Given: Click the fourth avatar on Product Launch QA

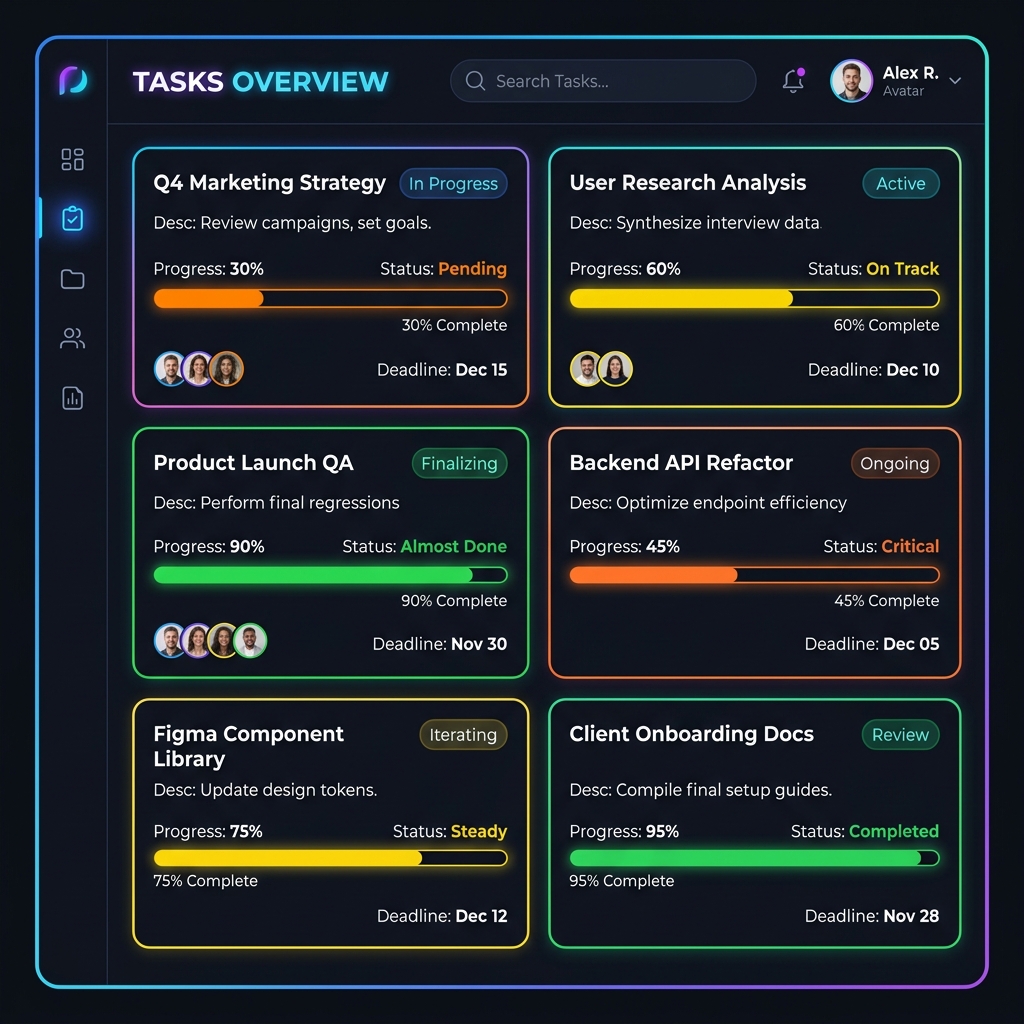Looking at the screenshot, I should (250, 640).
